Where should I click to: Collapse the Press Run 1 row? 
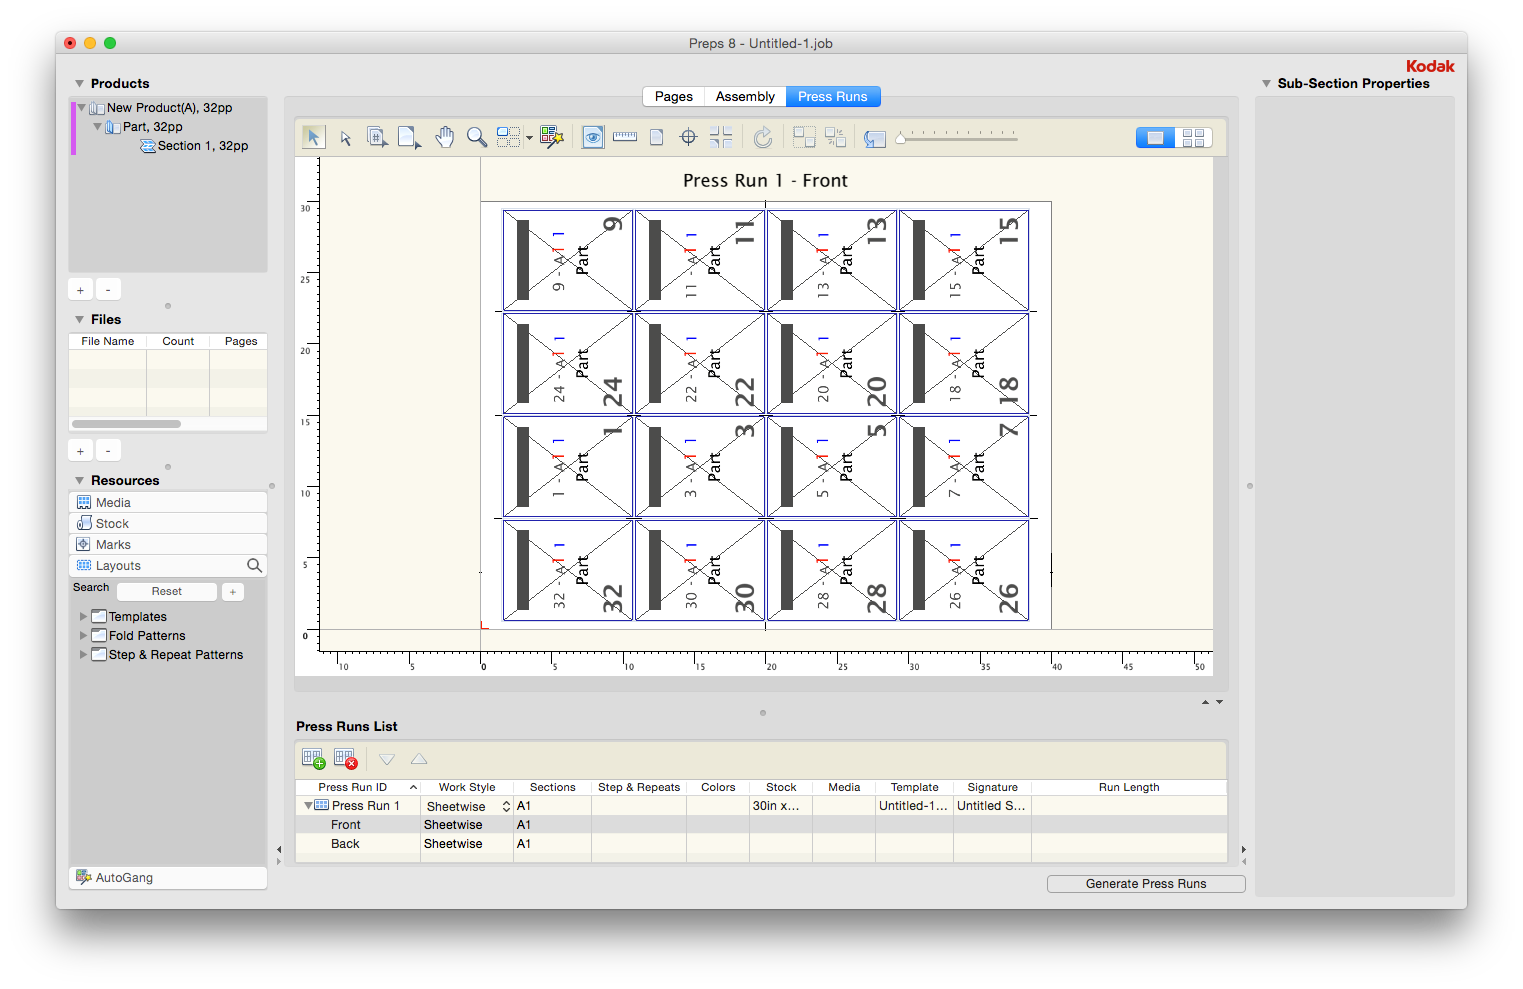pyautogui.click(x=308, y=805)
